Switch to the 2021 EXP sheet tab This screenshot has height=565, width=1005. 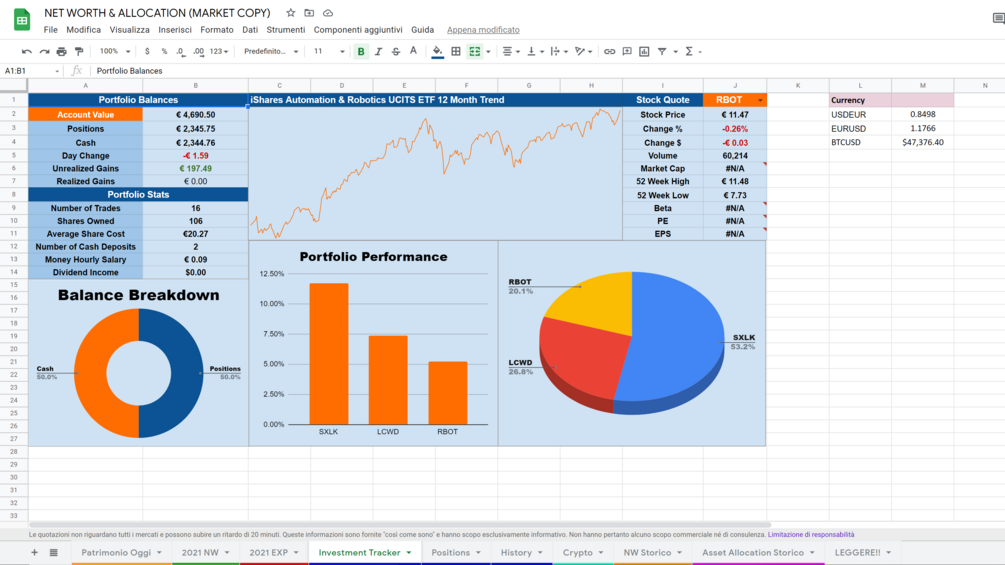pyautogui.click(x=269, y=552)
